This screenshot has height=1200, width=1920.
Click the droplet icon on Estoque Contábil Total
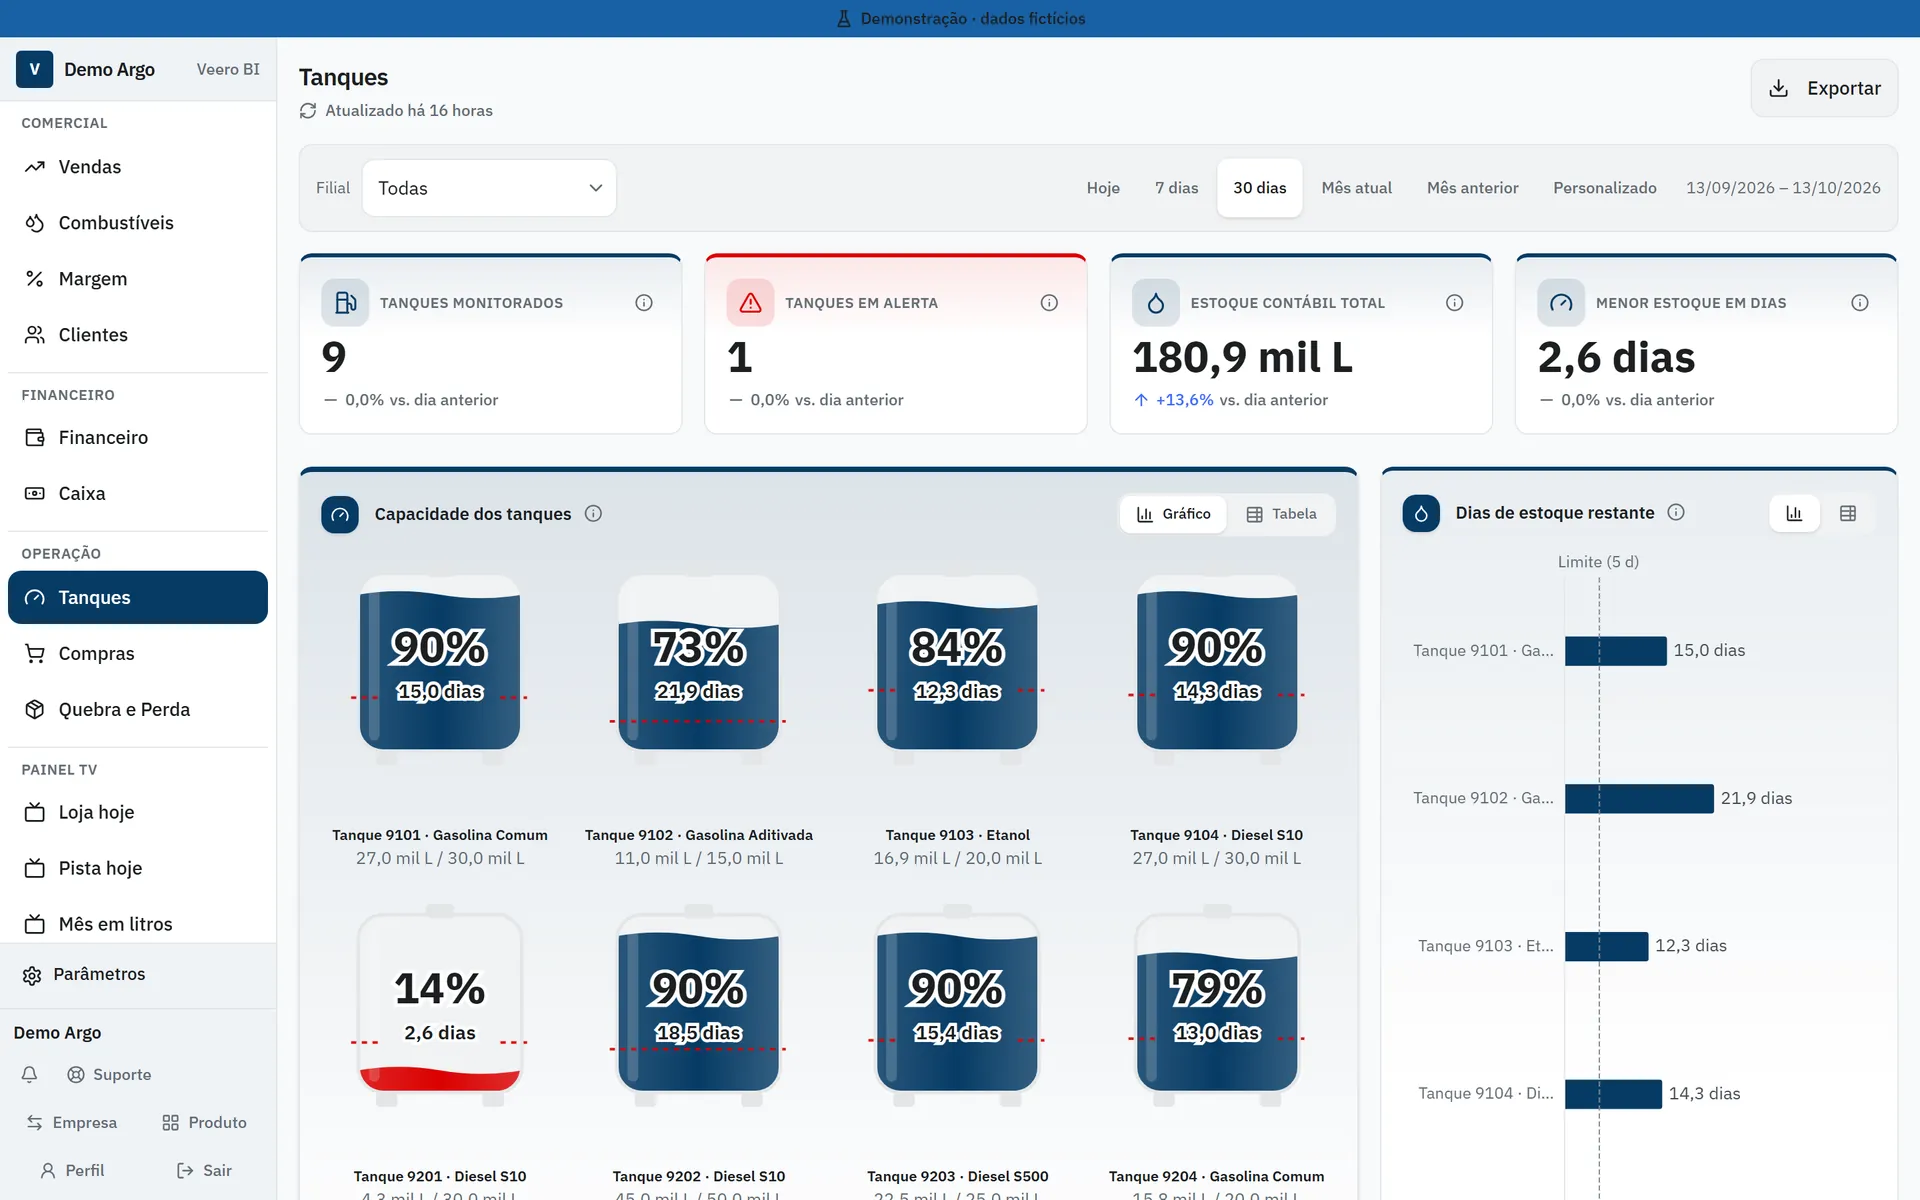coord(1156,303)
